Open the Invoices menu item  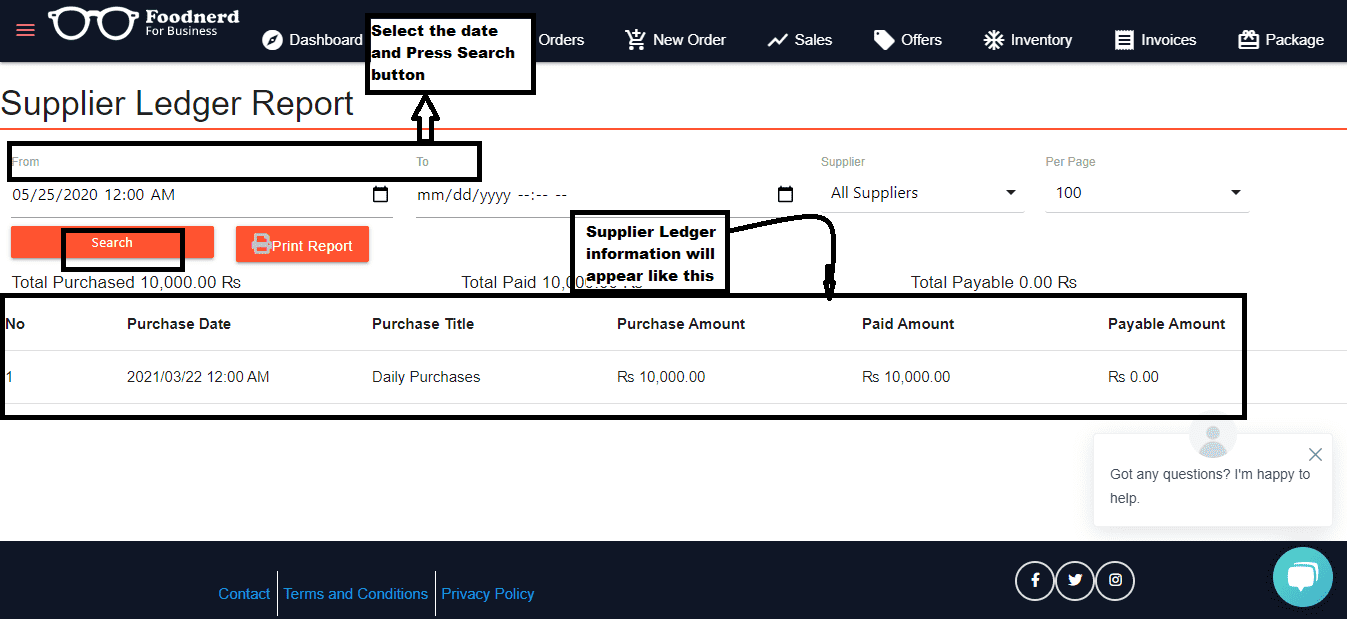[1156, 40]
